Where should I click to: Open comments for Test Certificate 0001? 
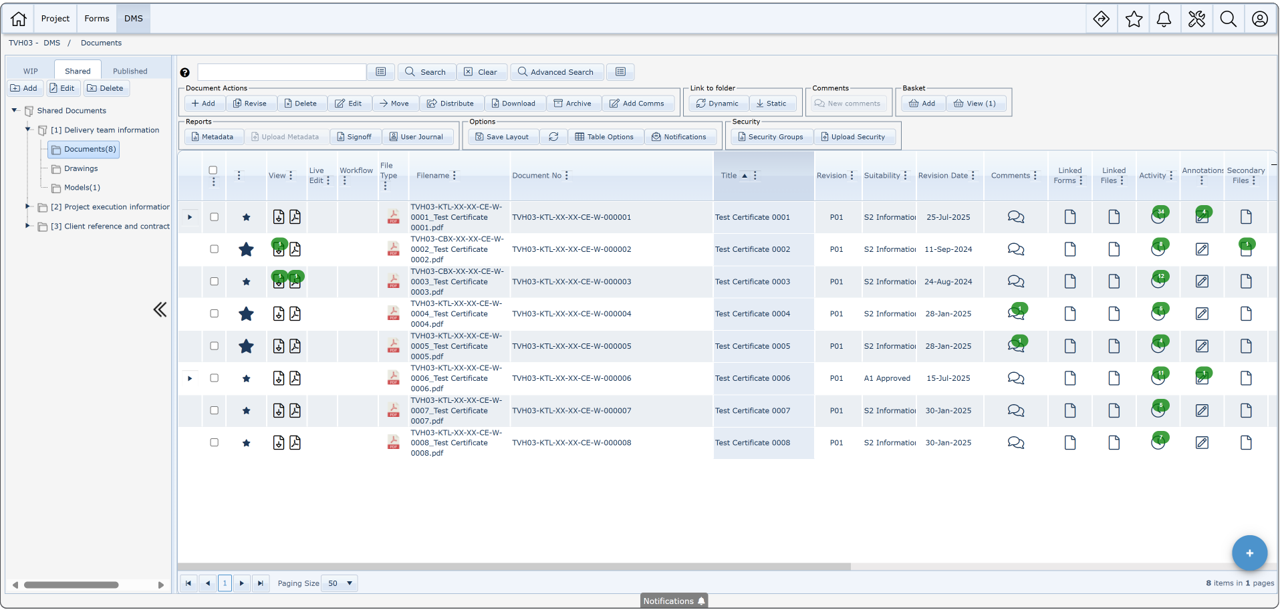click(x=1016, y=217)
